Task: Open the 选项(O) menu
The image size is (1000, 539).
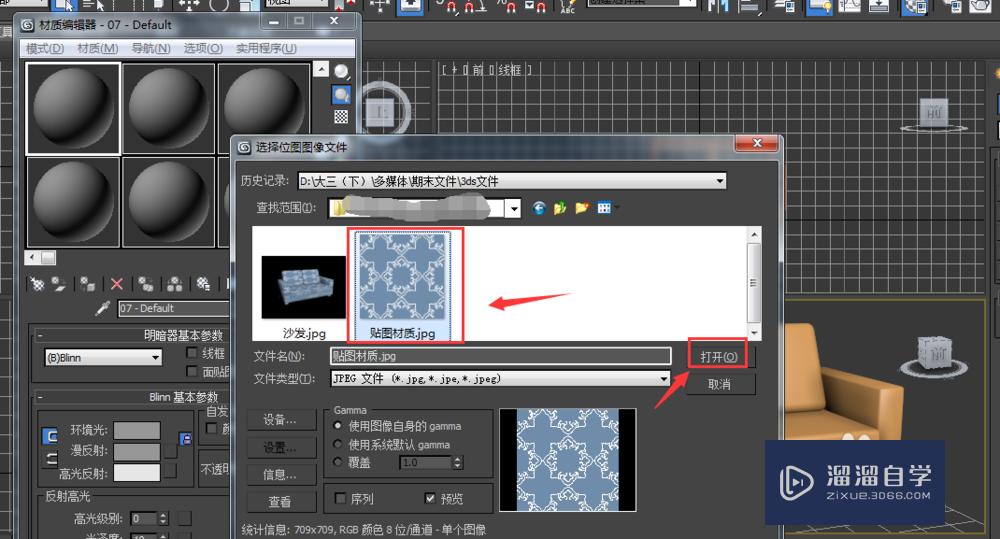Action: 203,48
